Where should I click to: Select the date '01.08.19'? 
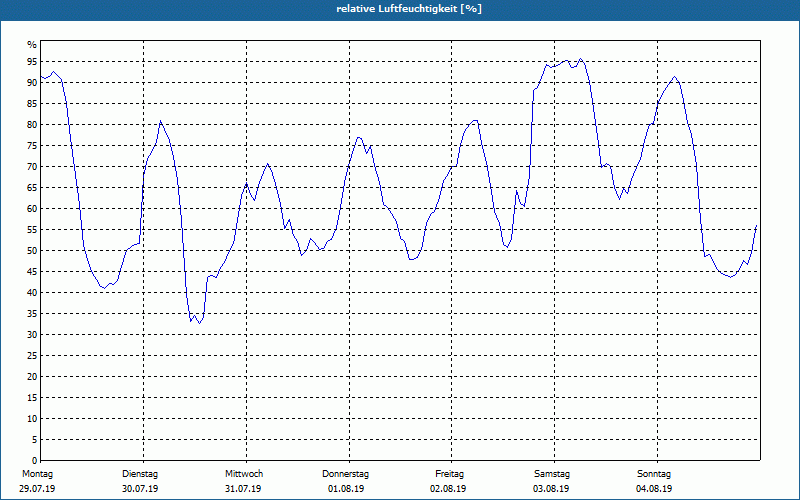click(346, 489)
